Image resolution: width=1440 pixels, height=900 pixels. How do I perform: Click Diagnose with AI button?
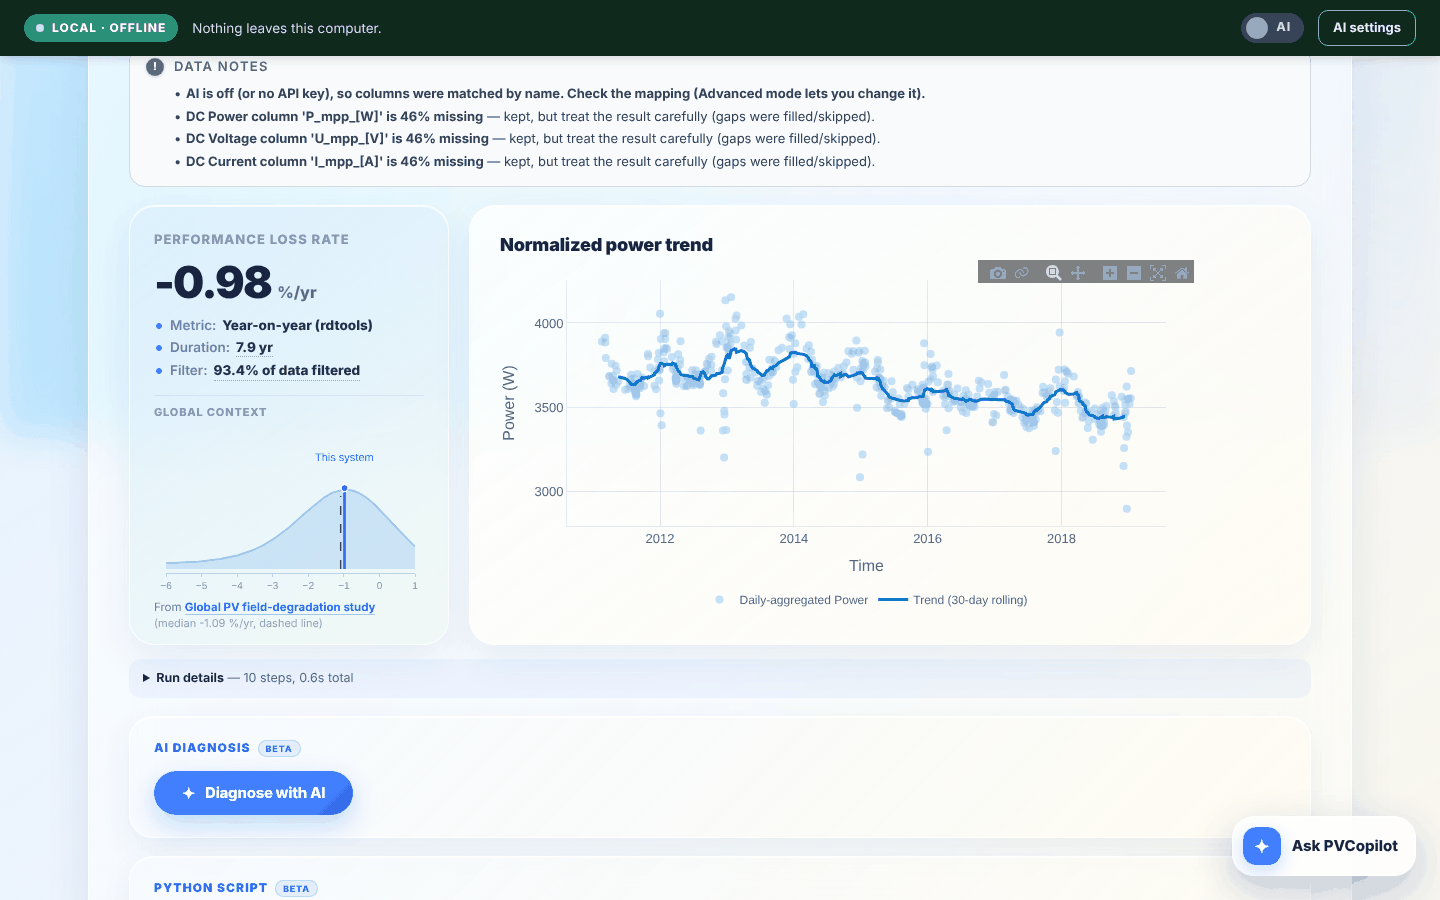(253, 793)
